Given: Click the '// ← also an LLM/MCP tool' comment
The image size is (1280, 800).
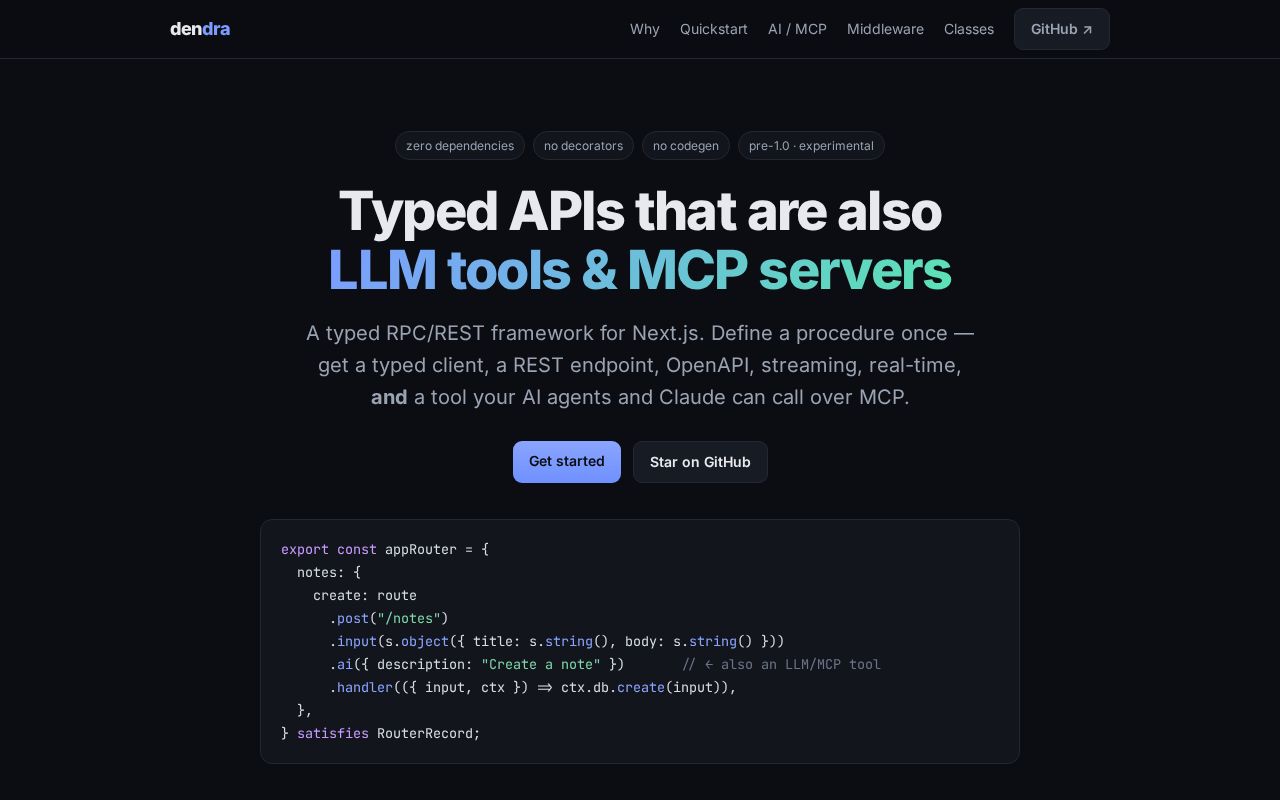Looking at the screenshot, I should coord(781,665).
